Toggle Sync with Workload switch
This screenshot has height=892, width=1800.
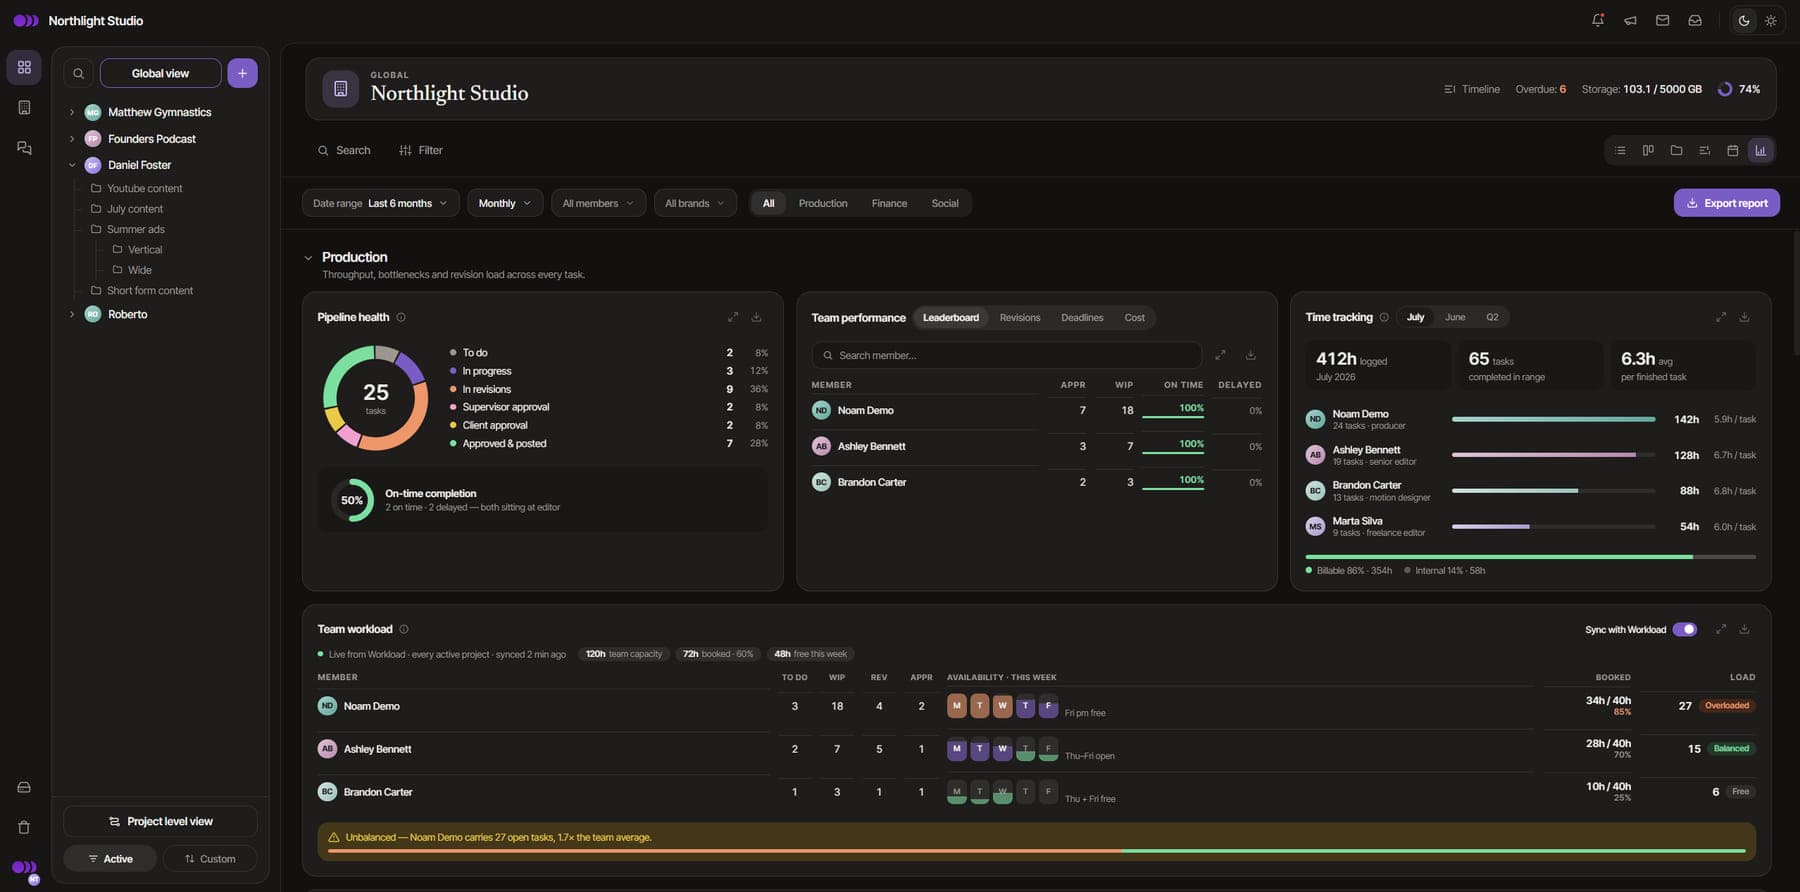click(1685, 629)
